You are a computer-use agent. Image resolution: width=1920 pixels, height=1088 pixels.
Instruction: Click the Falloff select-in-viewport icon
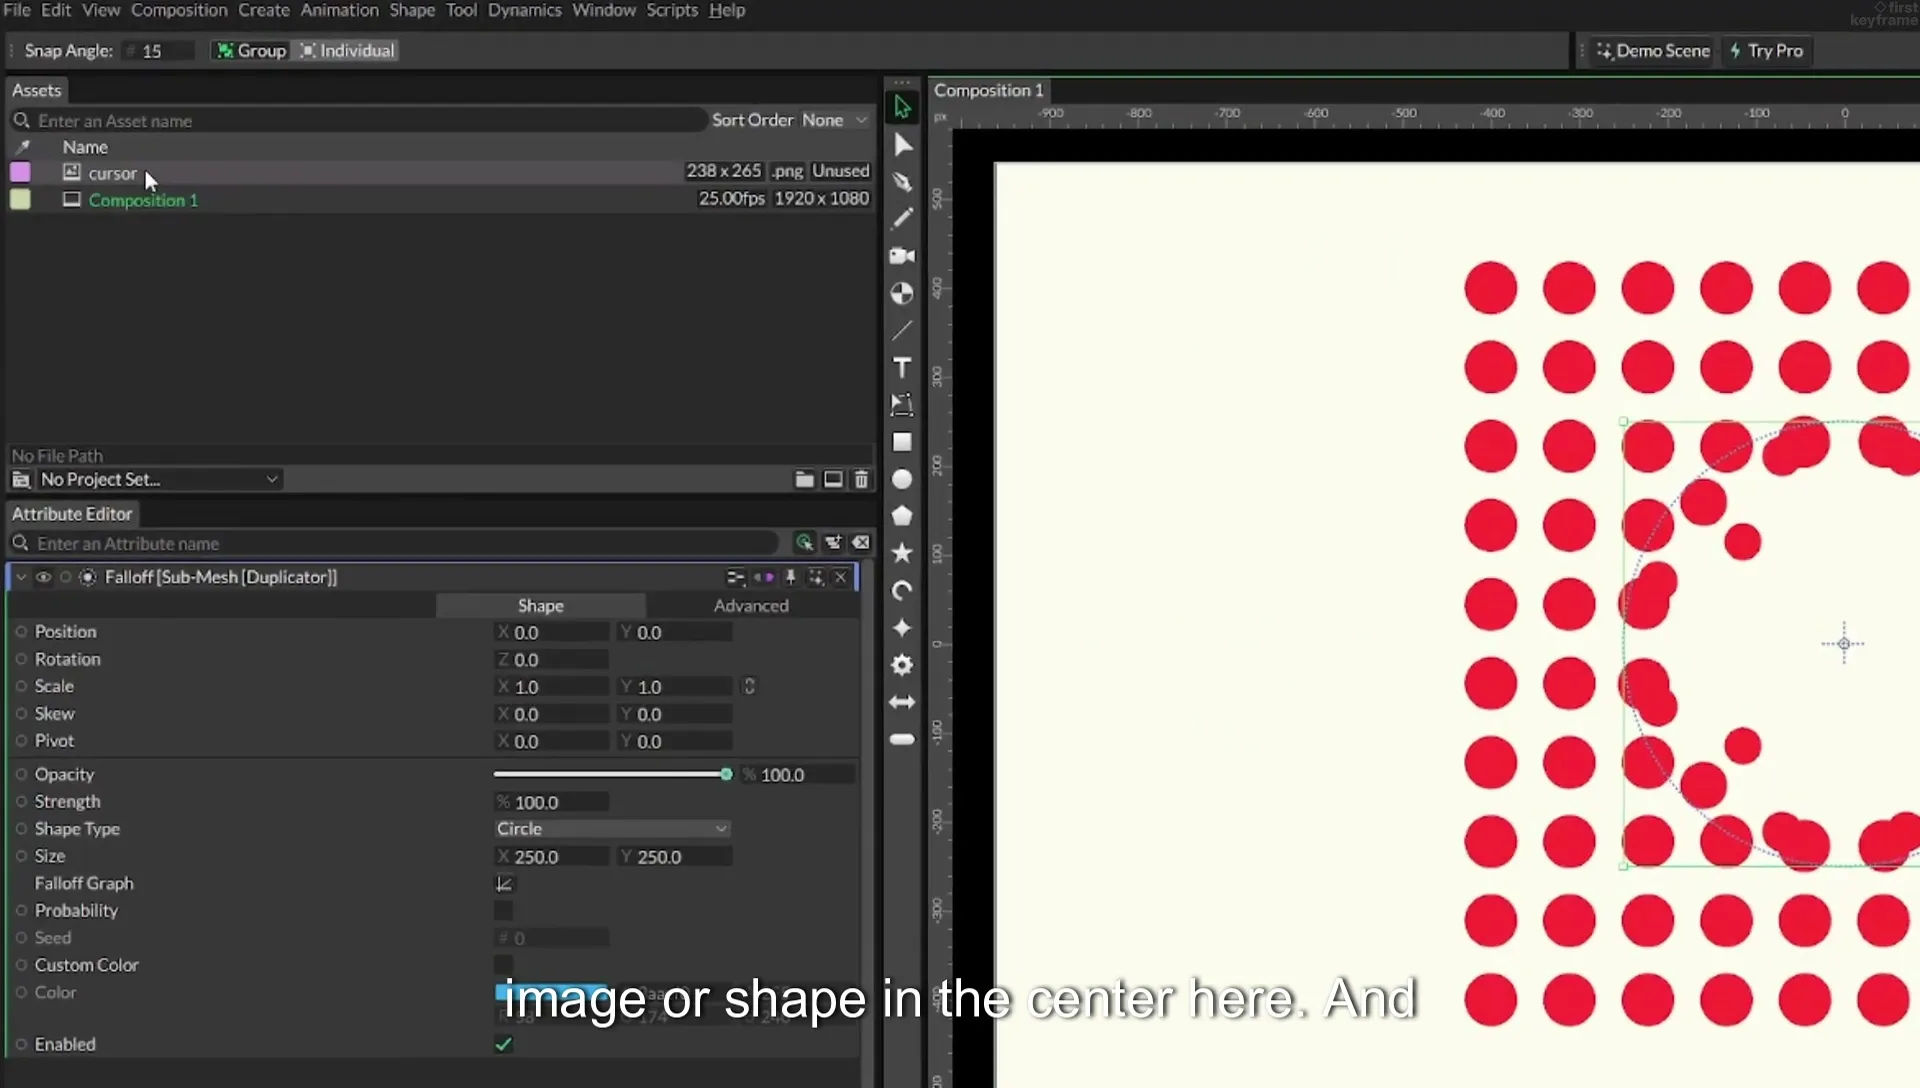(x=816, y=577)
